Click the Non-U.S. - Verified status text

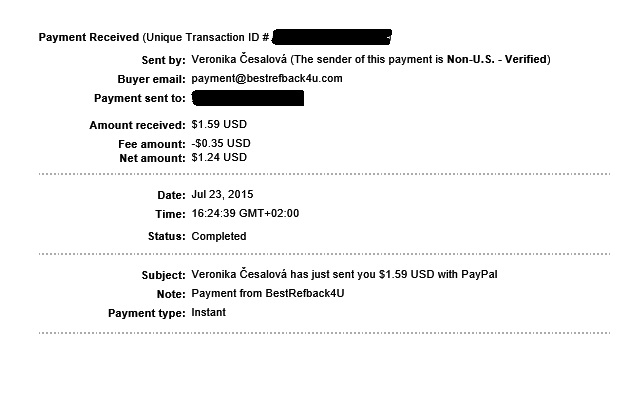pos(497,59)
